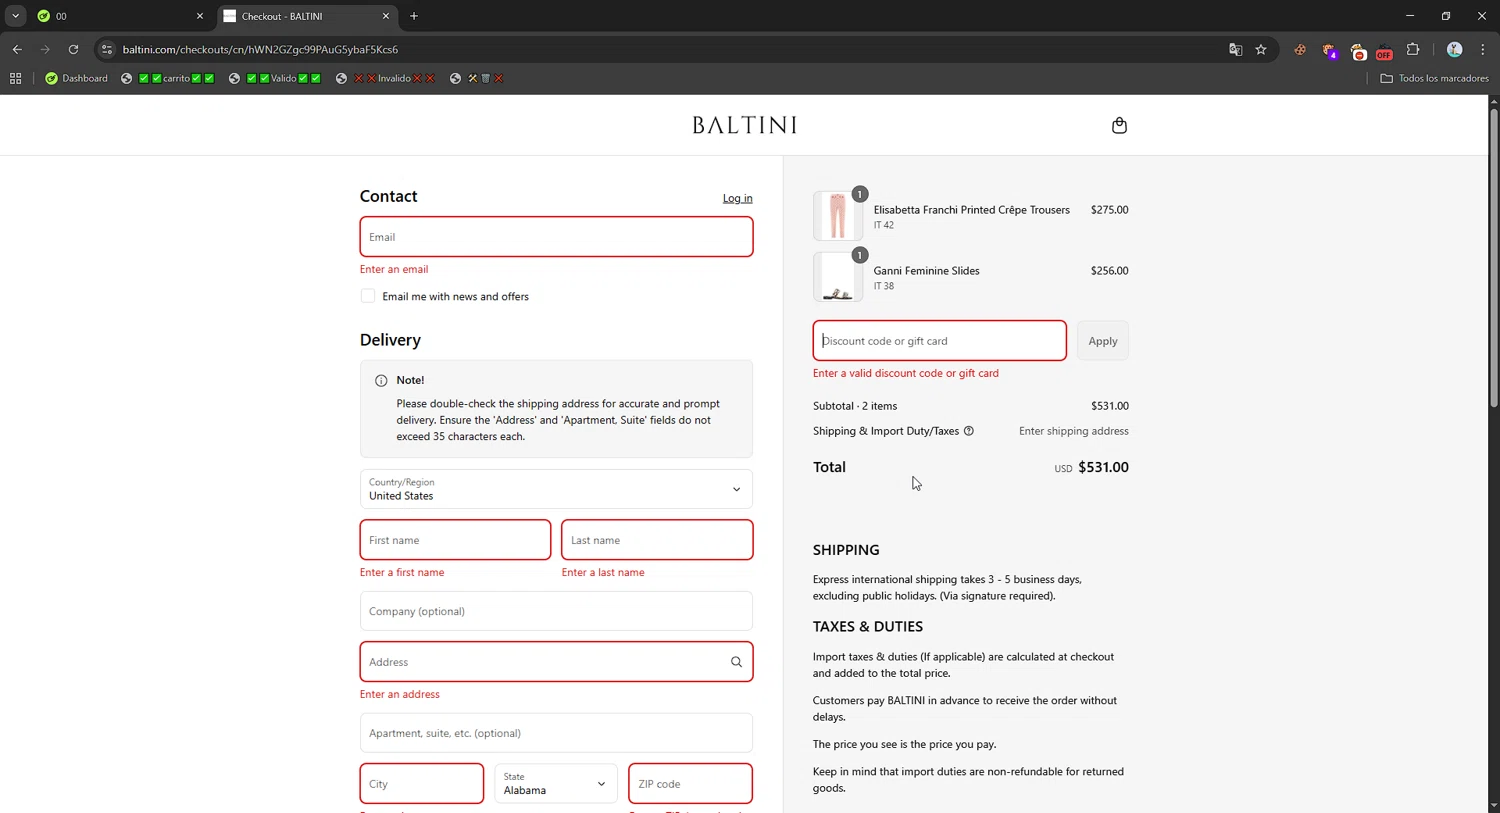This screenshot has width=1500, height=813.
Task: Reload the checkout page
Action: [x=73, y=49]
